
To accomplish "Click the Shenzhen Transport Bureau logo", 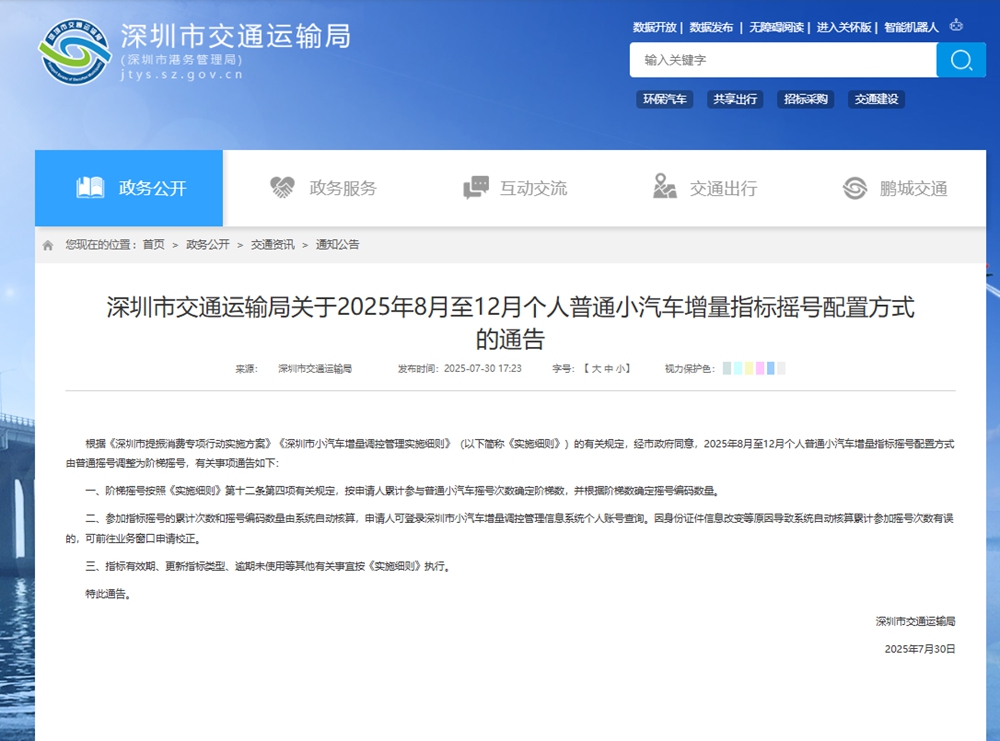I will (x=74, y=51).
